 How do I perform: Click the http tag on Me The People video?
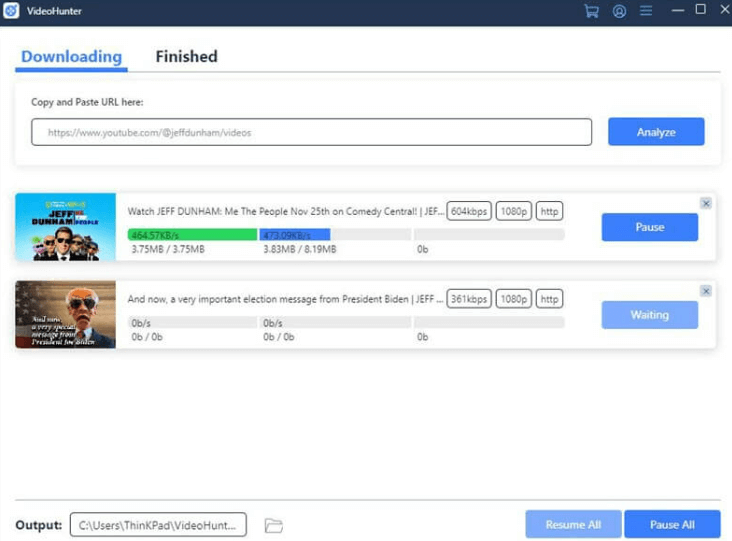click(549, 211)
